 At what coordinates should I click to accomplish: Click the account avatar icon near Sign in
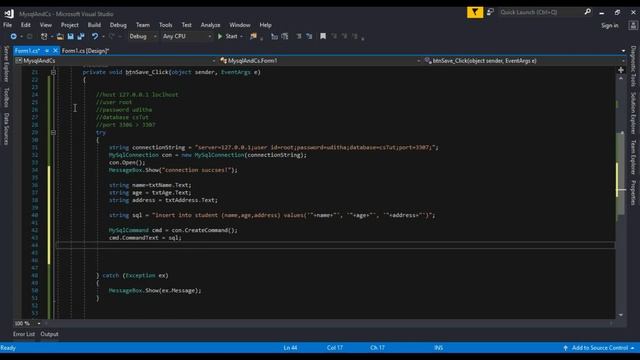coord(633,25)
